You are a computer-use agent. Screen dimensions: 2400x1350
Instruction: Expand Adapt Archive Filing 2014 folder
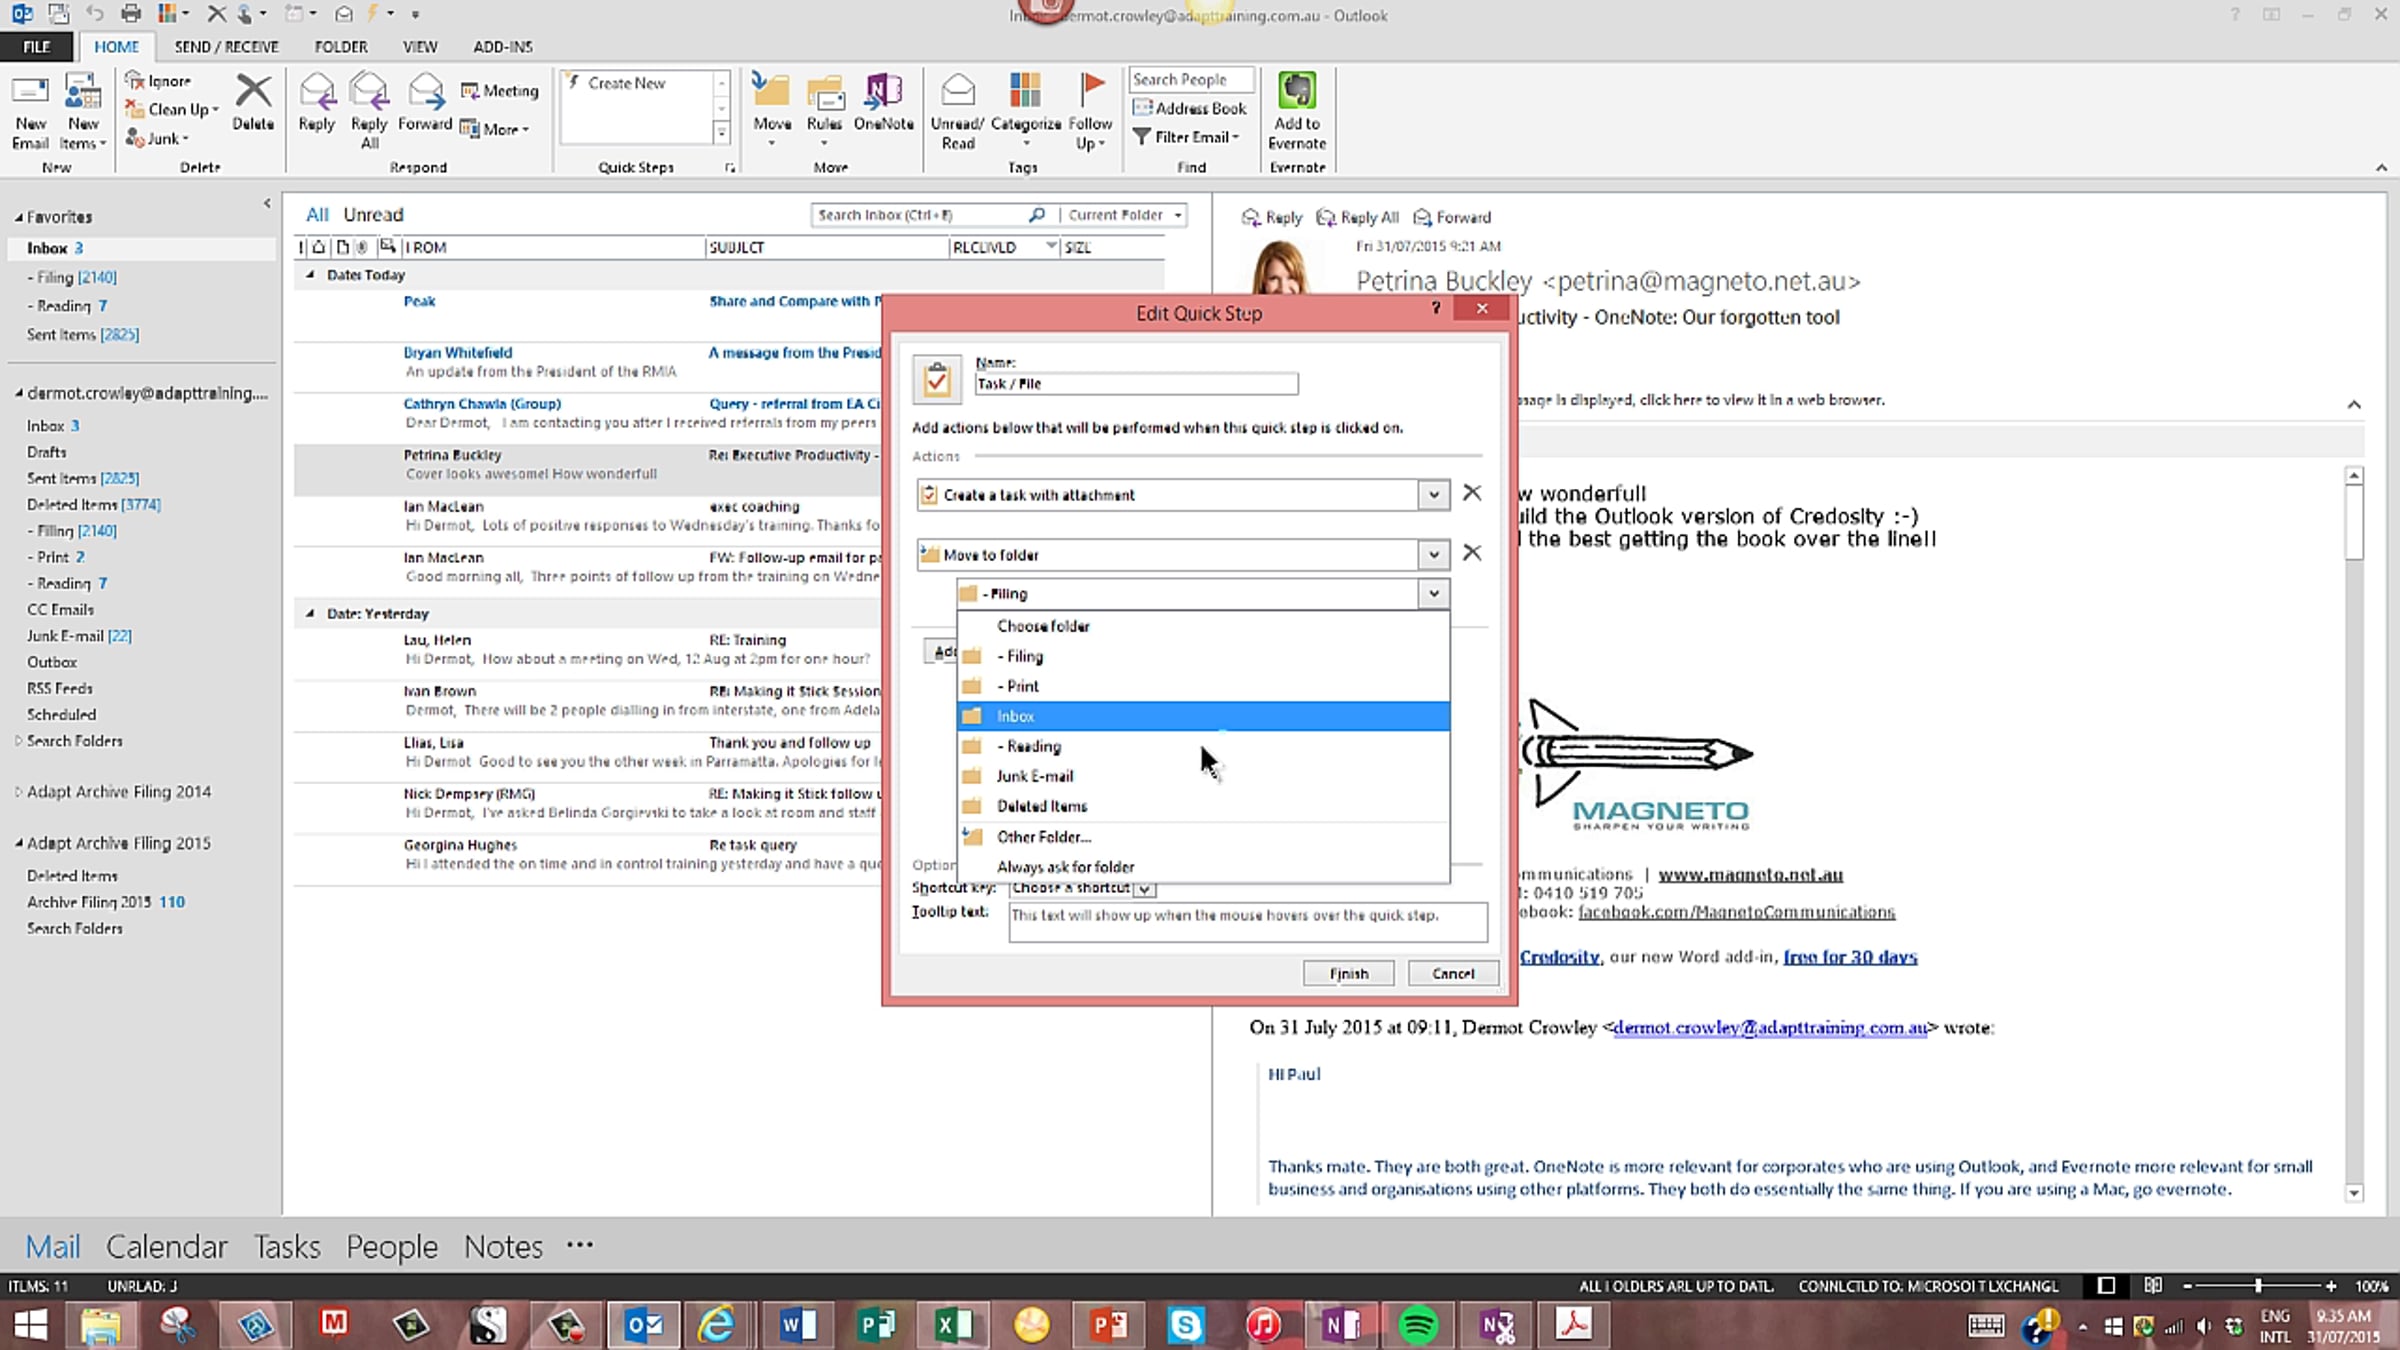click(18, 792)
